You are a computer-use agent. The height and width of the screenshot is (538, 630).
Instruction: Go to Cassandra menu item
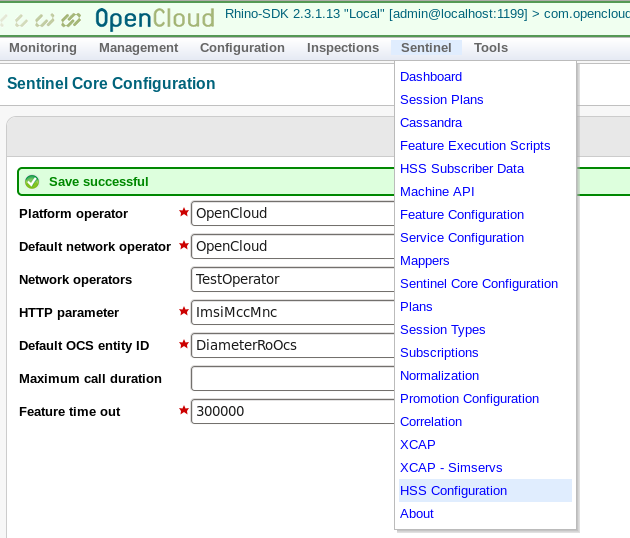coord(431,123)
